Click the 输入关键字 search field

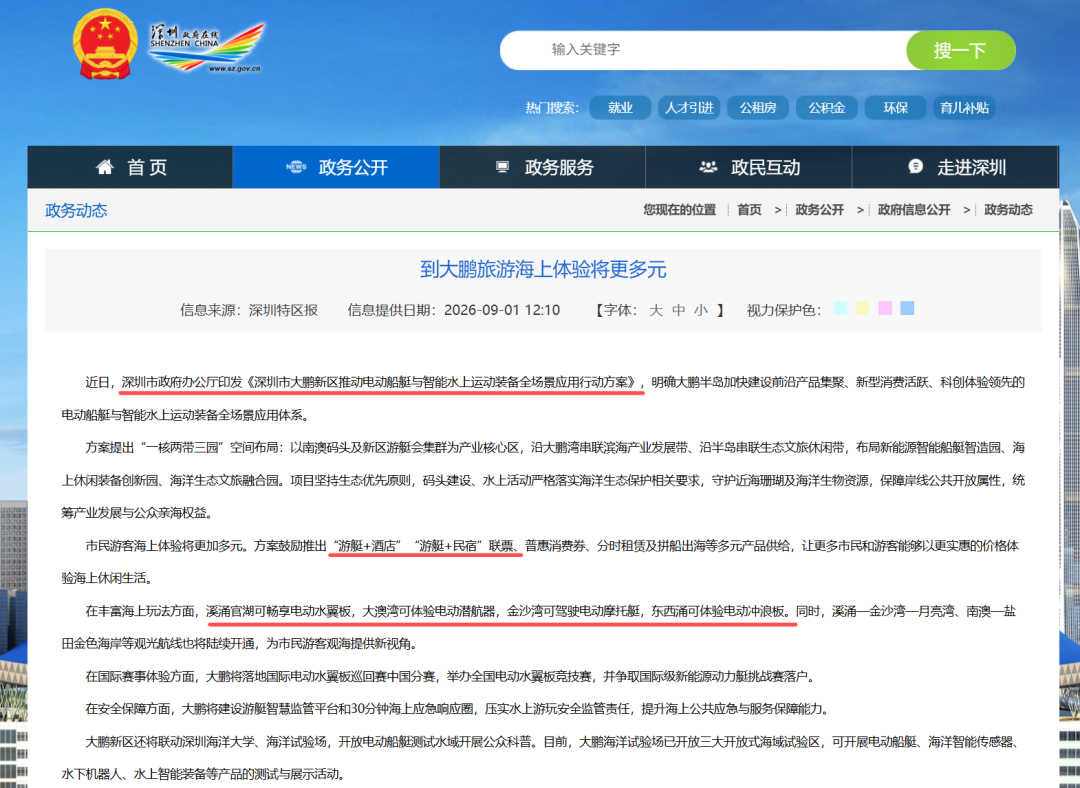pos(703,50)
